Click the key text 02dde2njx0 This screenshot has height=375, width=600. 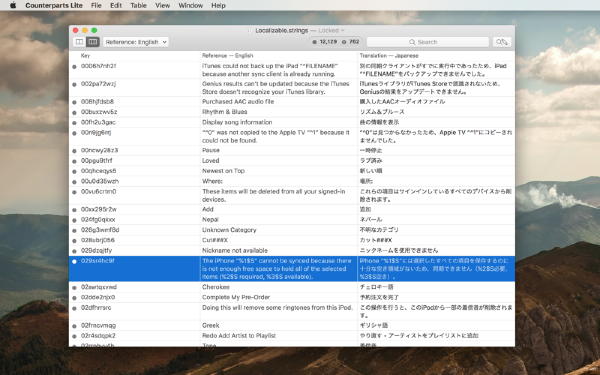tap(98, 297)
